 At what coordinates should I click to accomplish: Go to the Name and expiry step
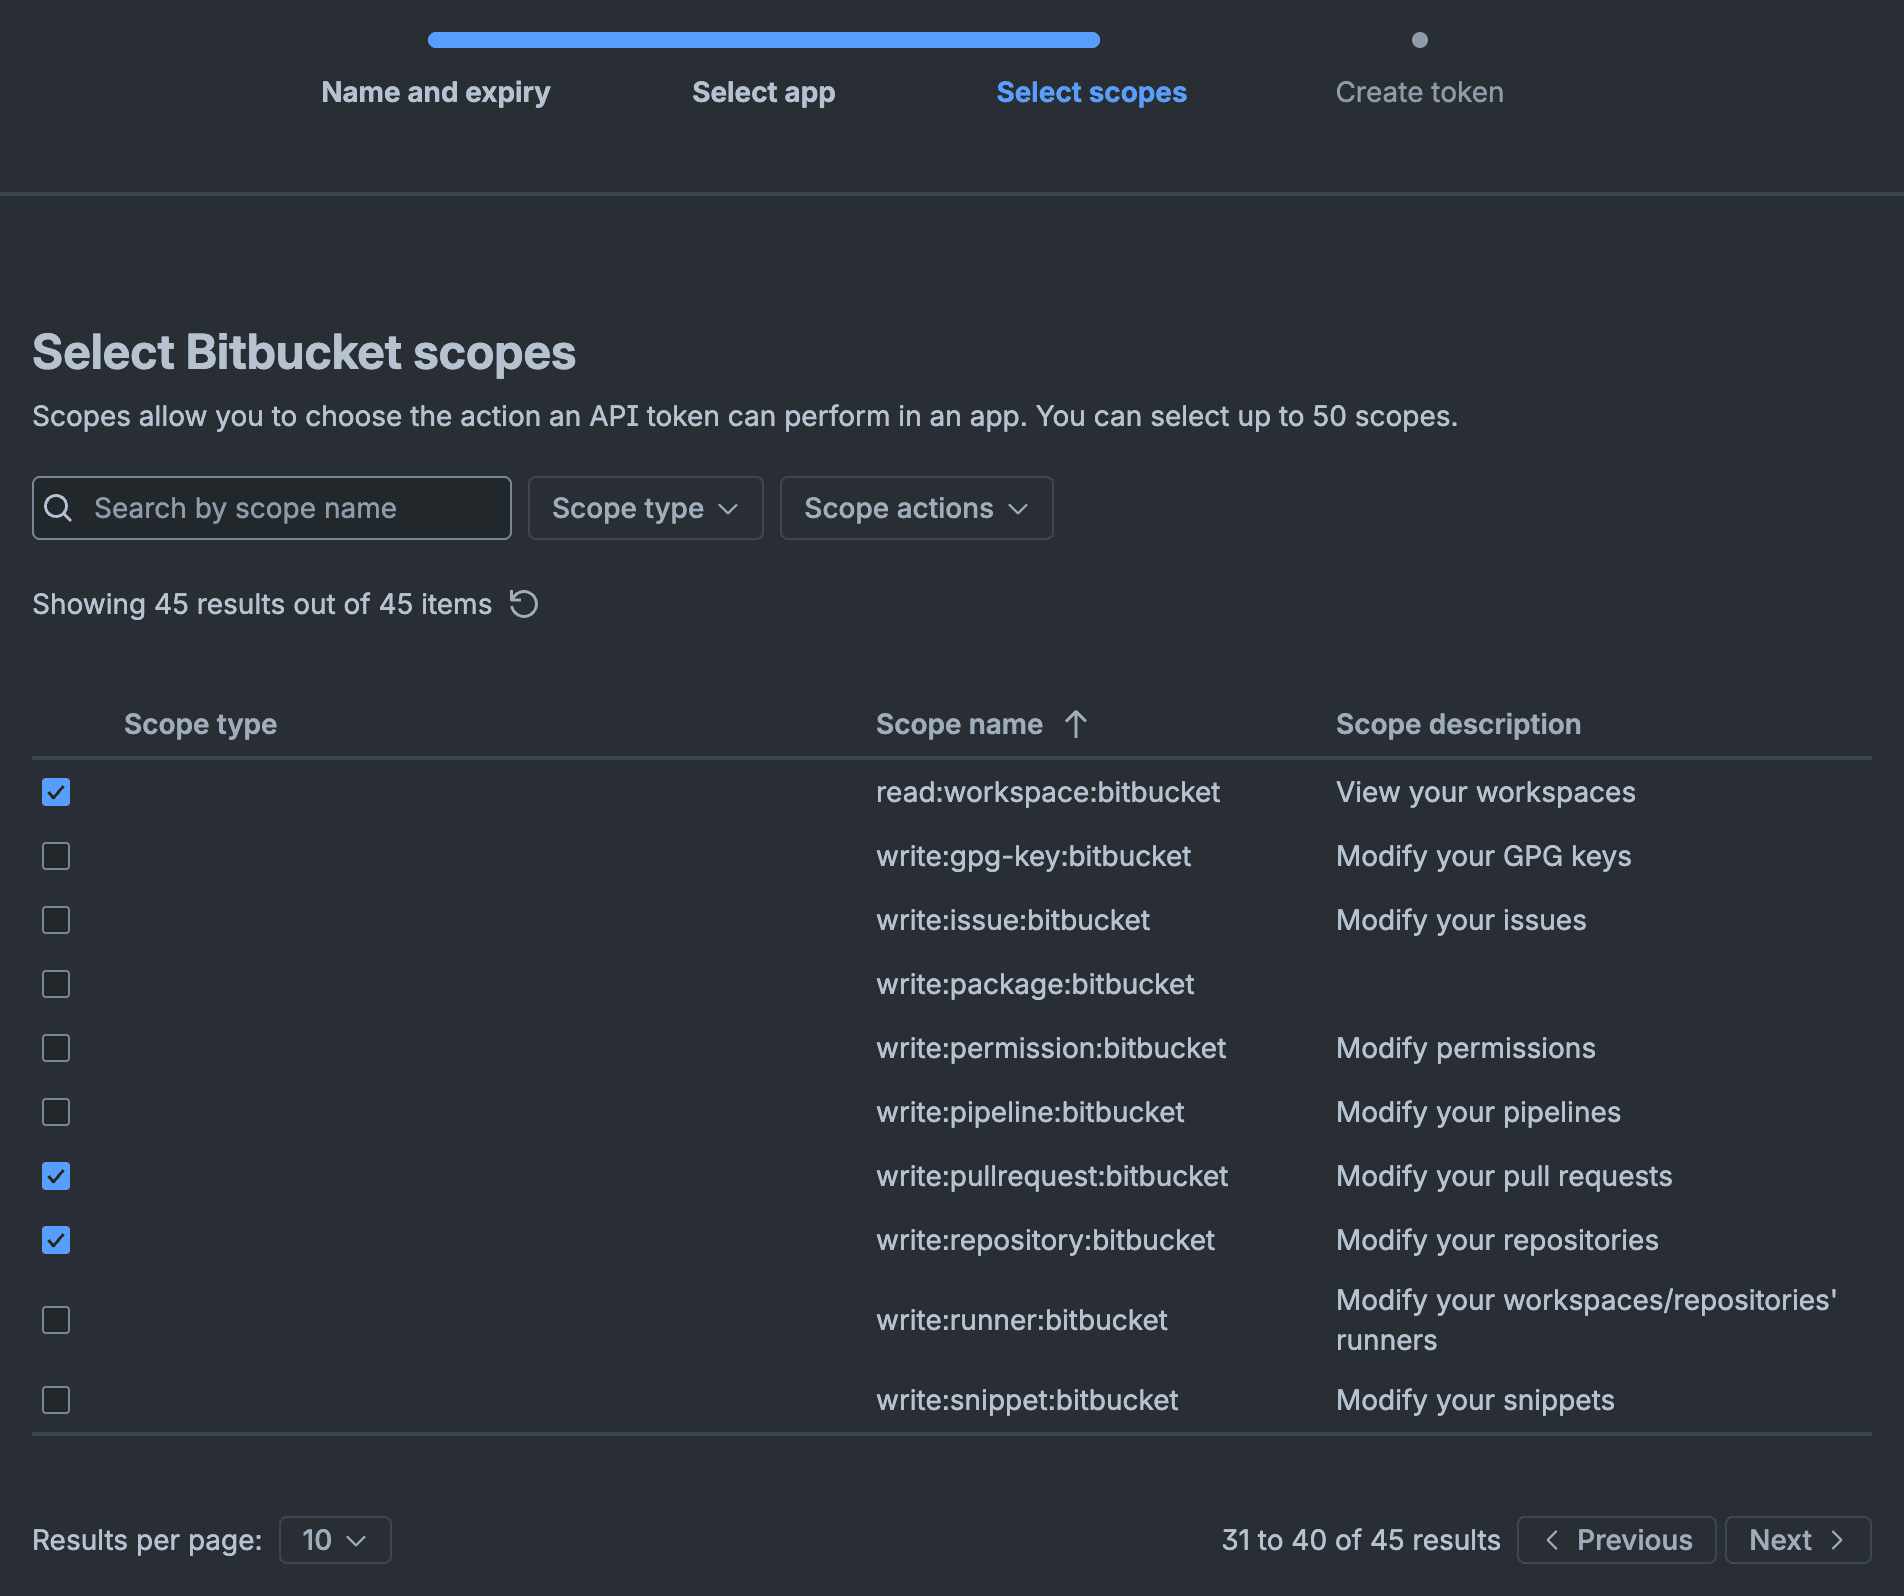click(x=436, y=92)
